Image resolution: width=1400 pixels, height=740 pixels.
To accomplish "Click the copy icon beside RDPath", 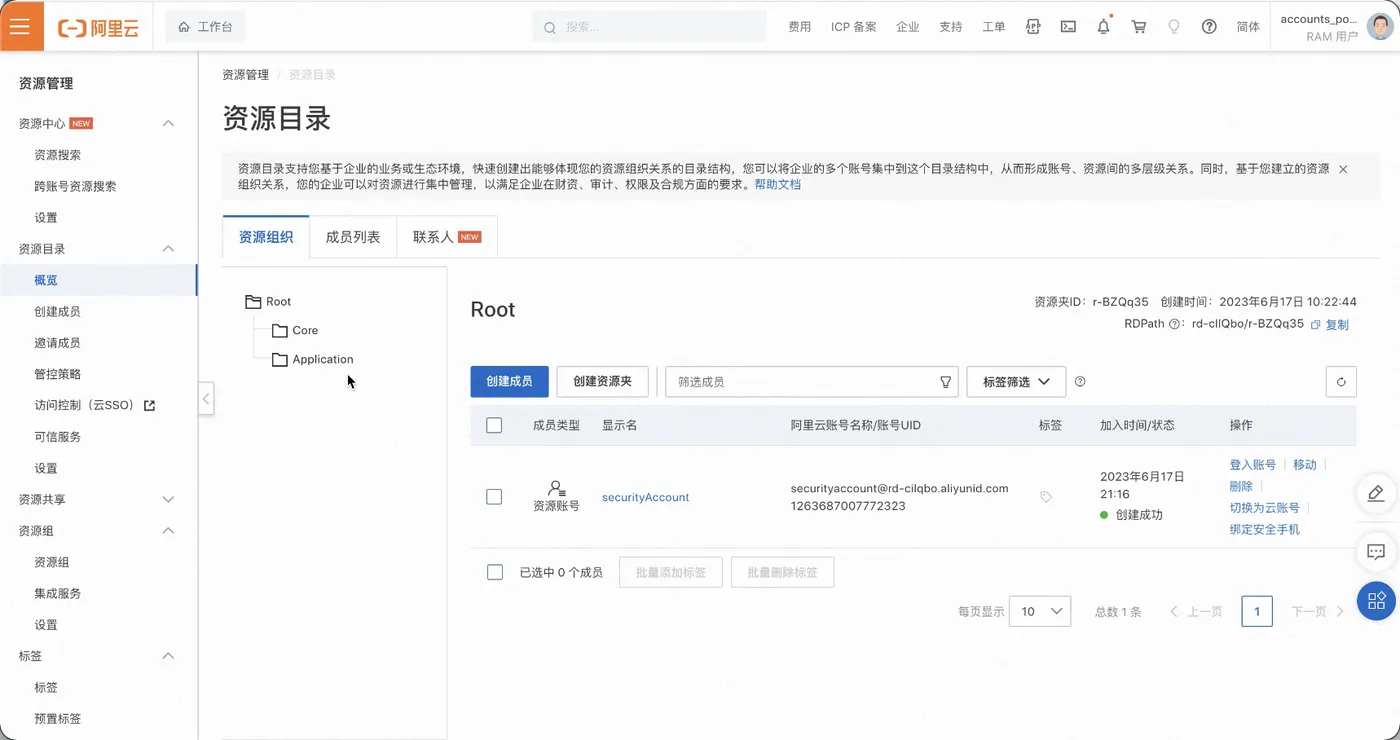I will click(x=1316, y=325).
